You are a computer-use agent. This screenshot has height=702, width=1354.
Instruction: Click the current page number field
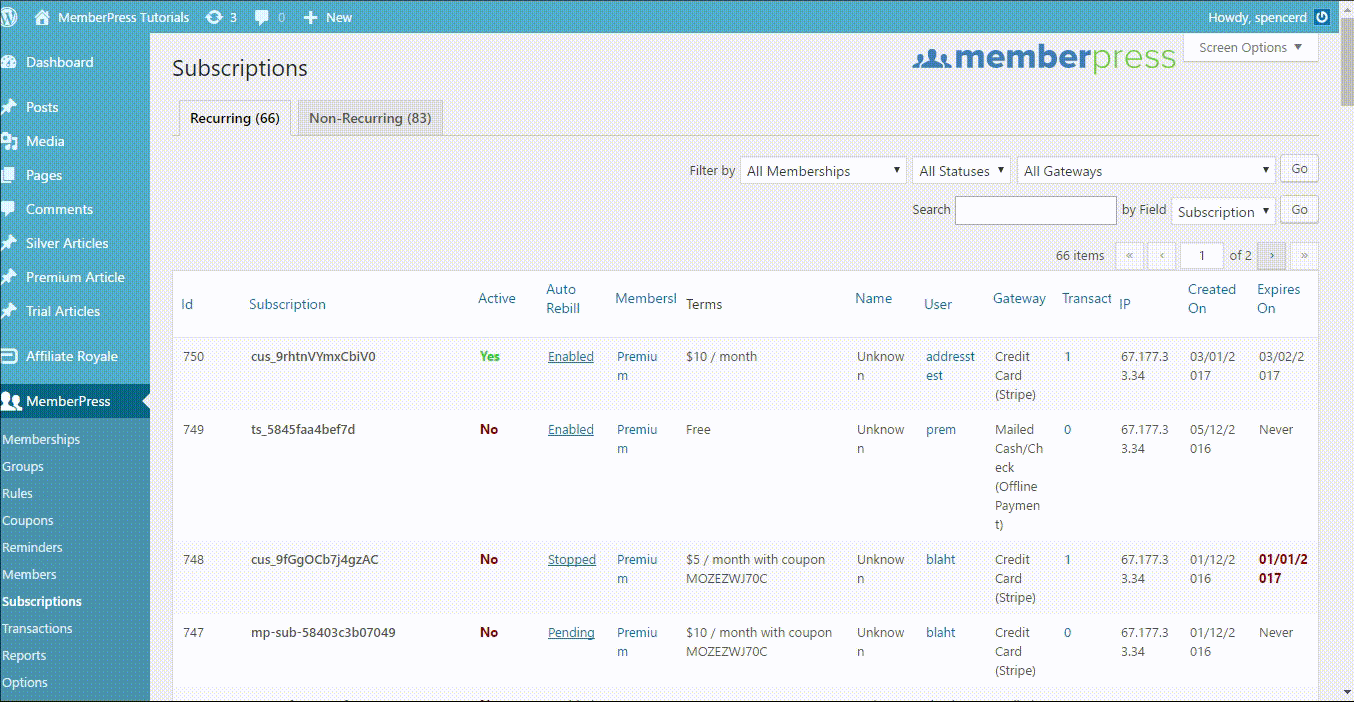1202,255
